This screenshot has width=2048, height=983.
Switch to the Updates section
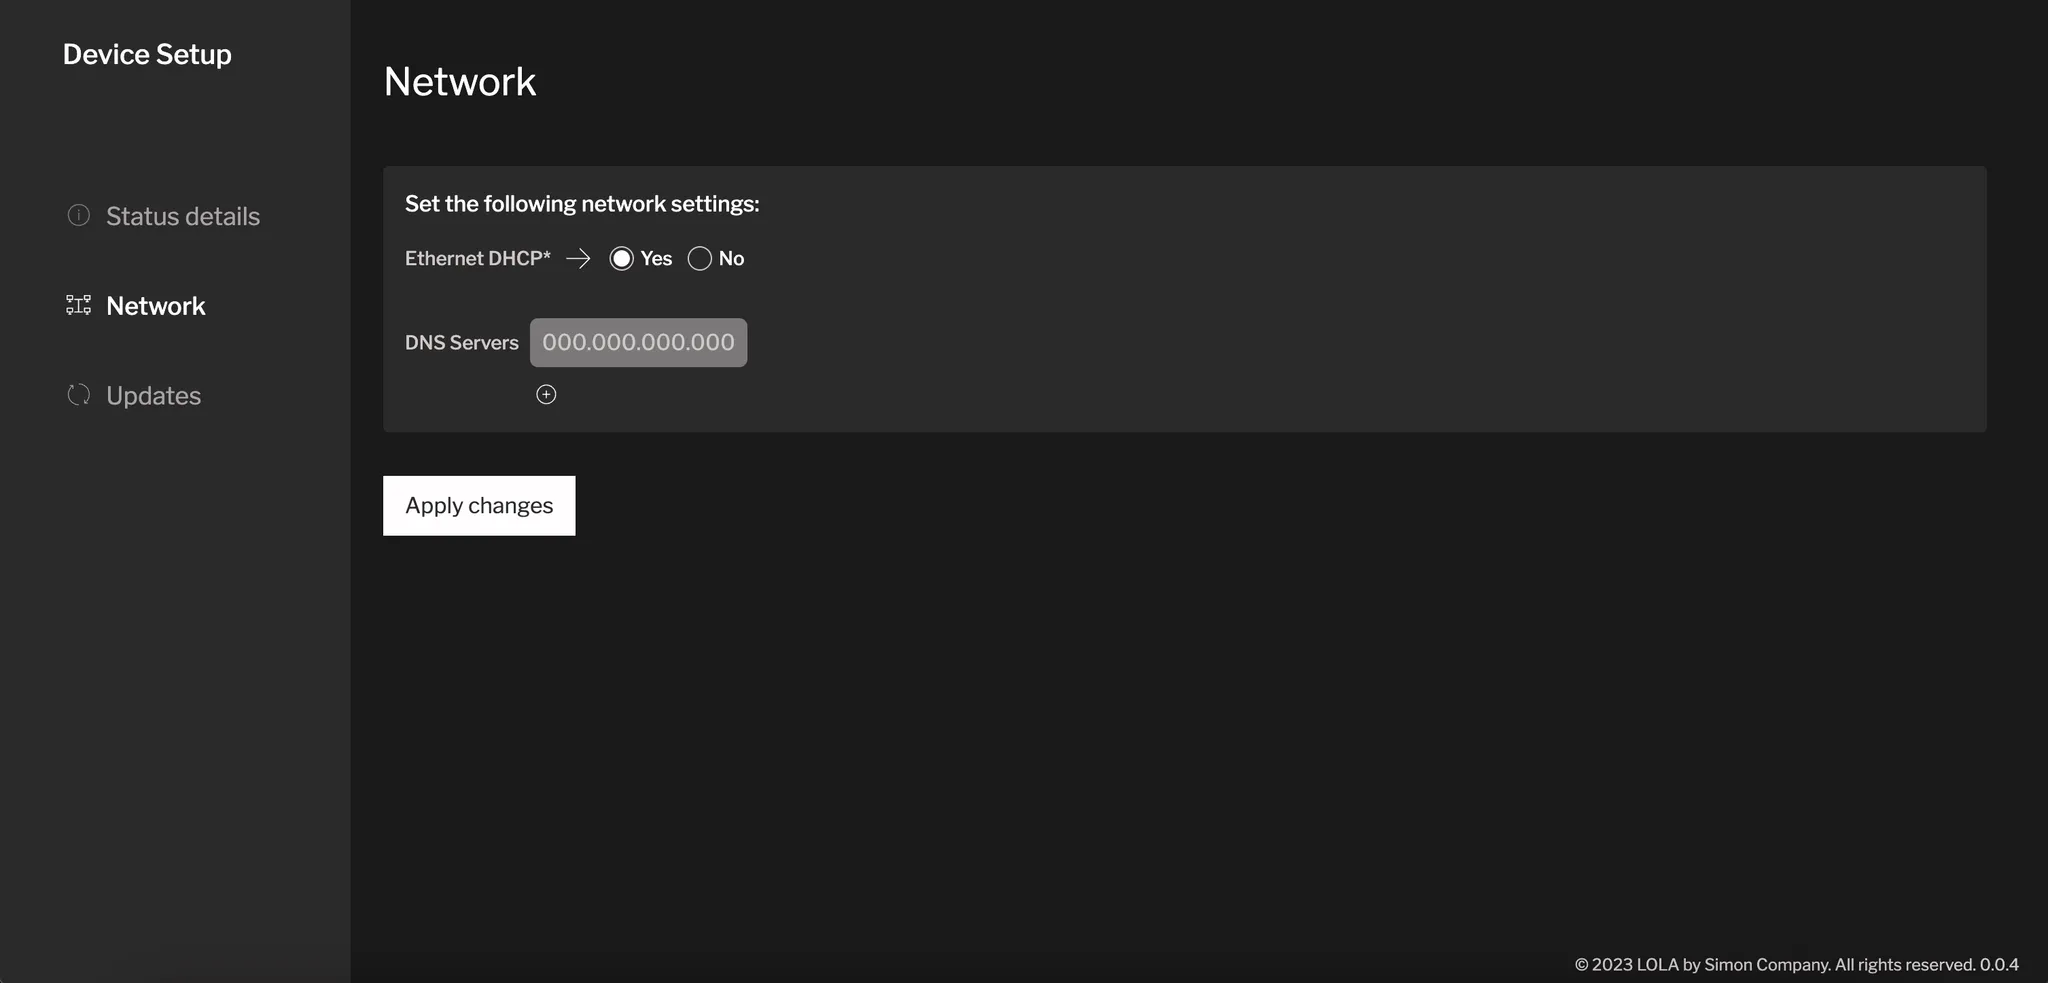point(153,394)
